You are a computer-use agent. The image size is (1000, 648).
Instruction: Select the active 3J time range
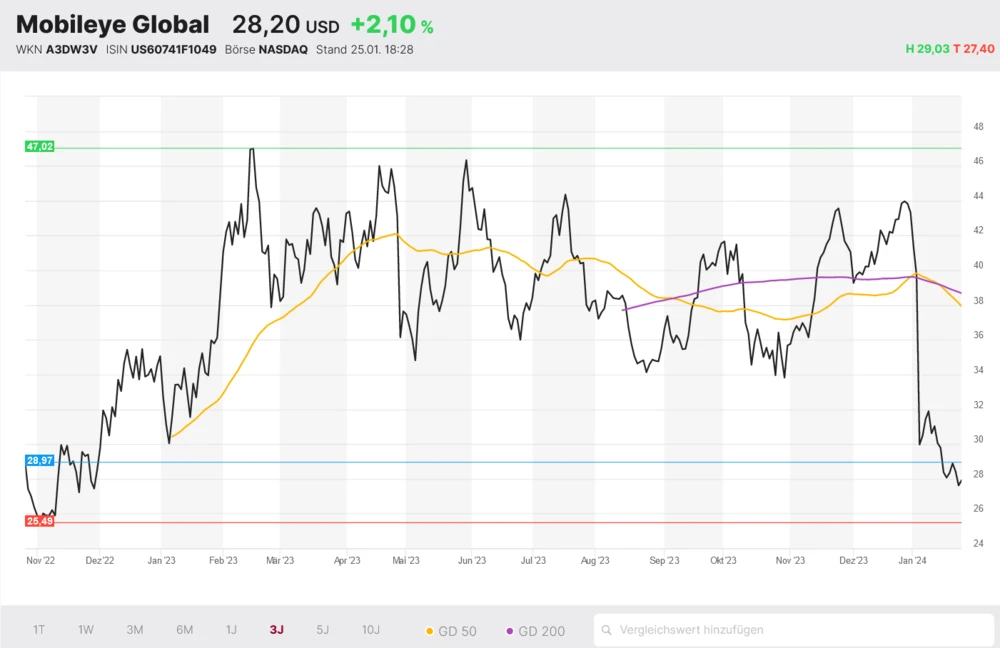[x=276, y=630]
